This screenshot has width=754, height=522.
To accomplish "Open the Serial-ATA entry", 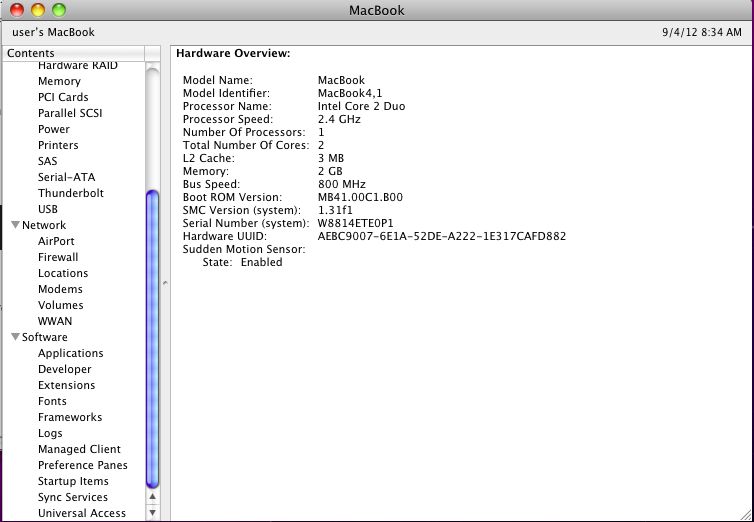I will coord(66,177).
